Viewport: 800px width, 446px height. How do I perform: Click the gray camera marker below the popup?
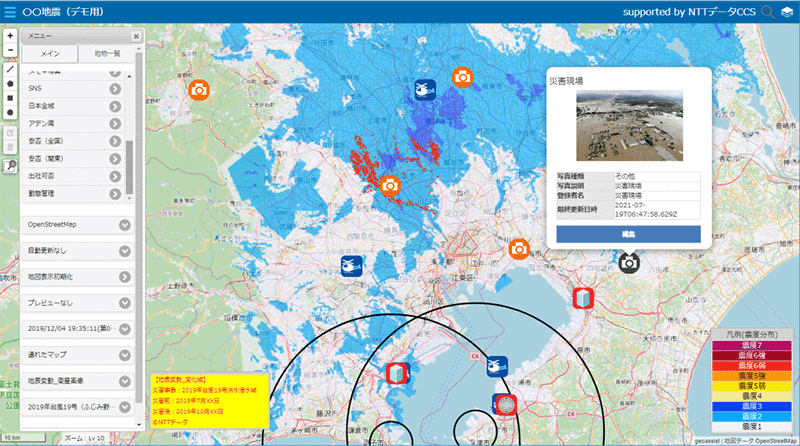click(x=628, y=262)
